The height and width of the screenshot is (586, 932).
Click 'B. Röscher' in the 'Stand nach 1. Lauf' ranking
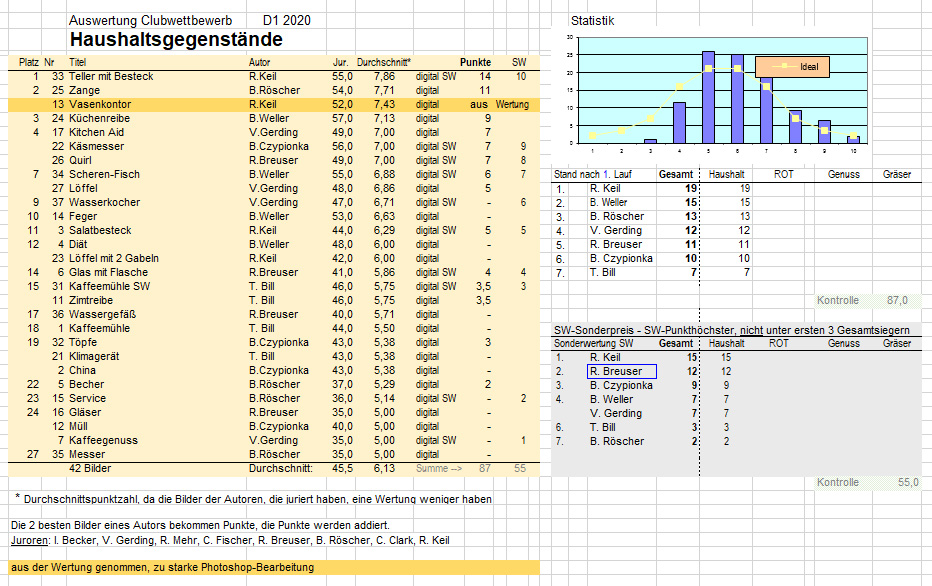pyautogui.click(x=617, y=216)
